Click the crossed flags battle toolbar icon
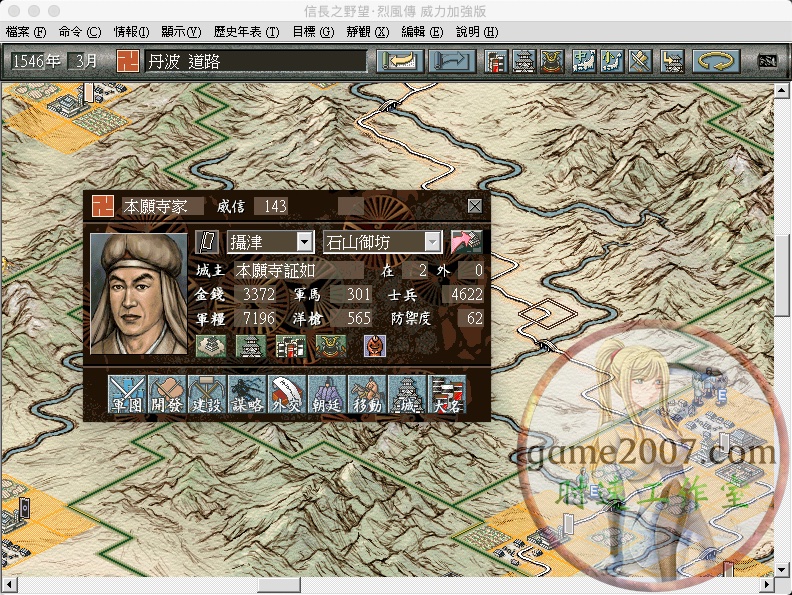Screen dimensions: 792x595 pyautogui.click(x=640, y=62)
